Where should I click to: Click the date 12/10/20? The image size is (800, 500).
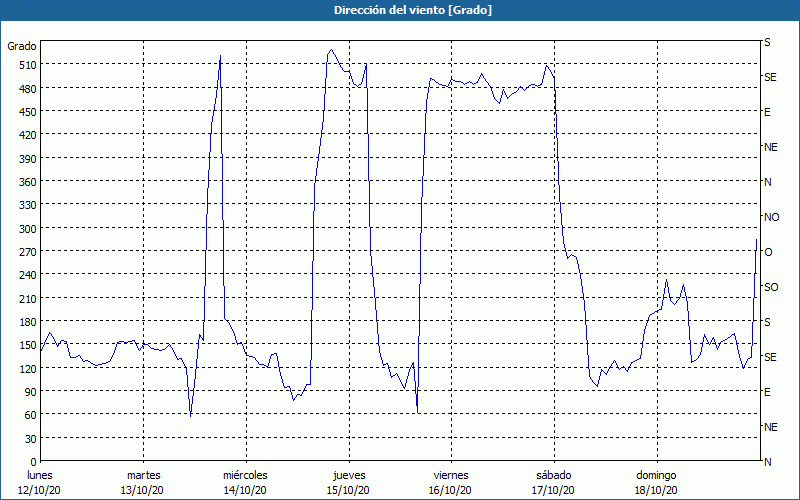[39, 490]
